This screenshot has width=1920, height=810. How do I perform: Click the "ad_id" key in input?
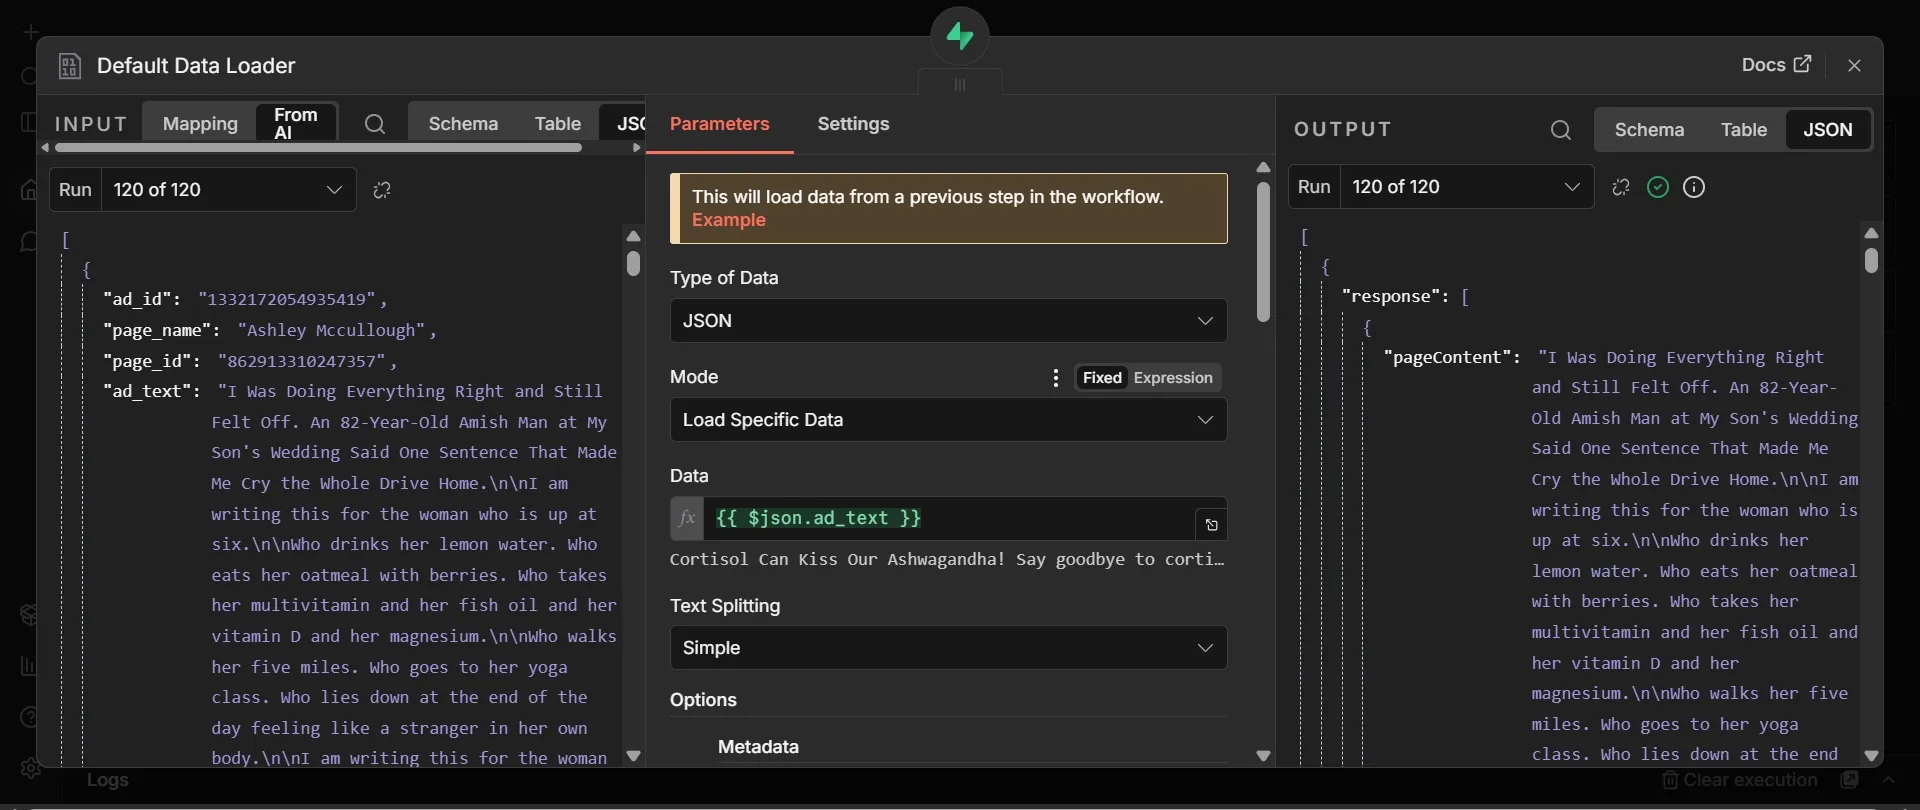click(x=142, y=299)
